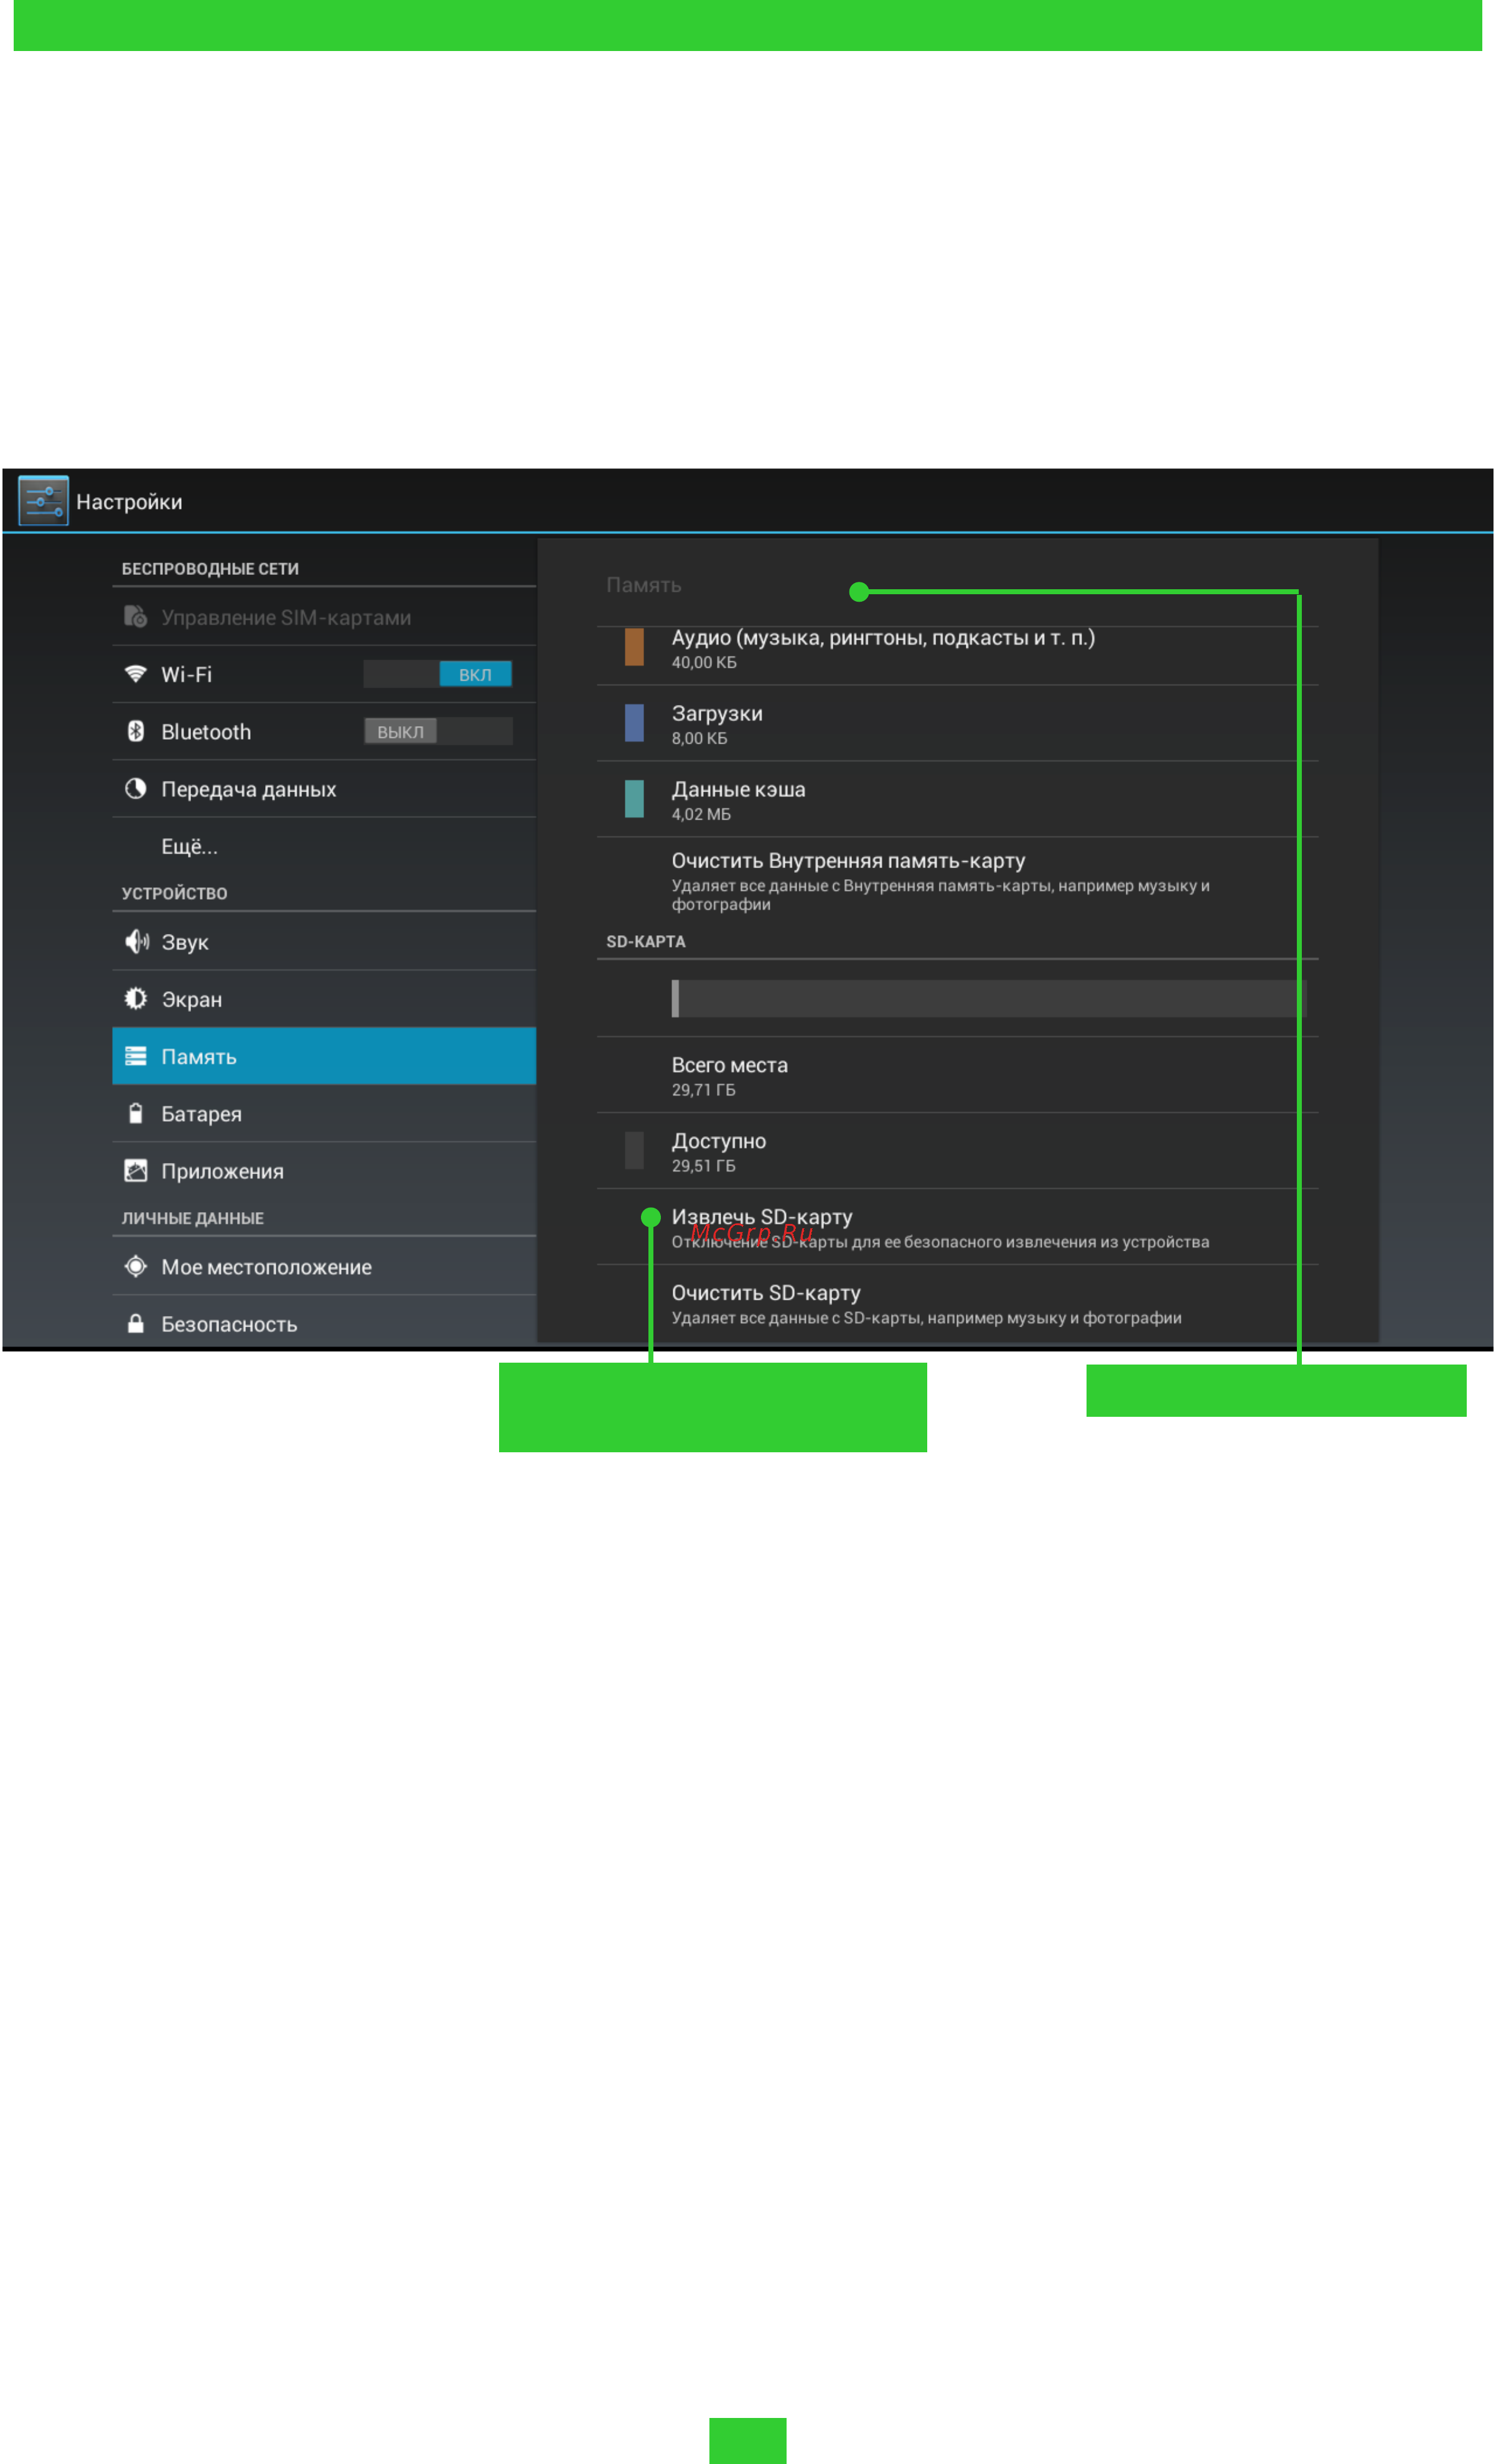Tap Данные кэша 4,02 МБ entry

click(957, 800)
